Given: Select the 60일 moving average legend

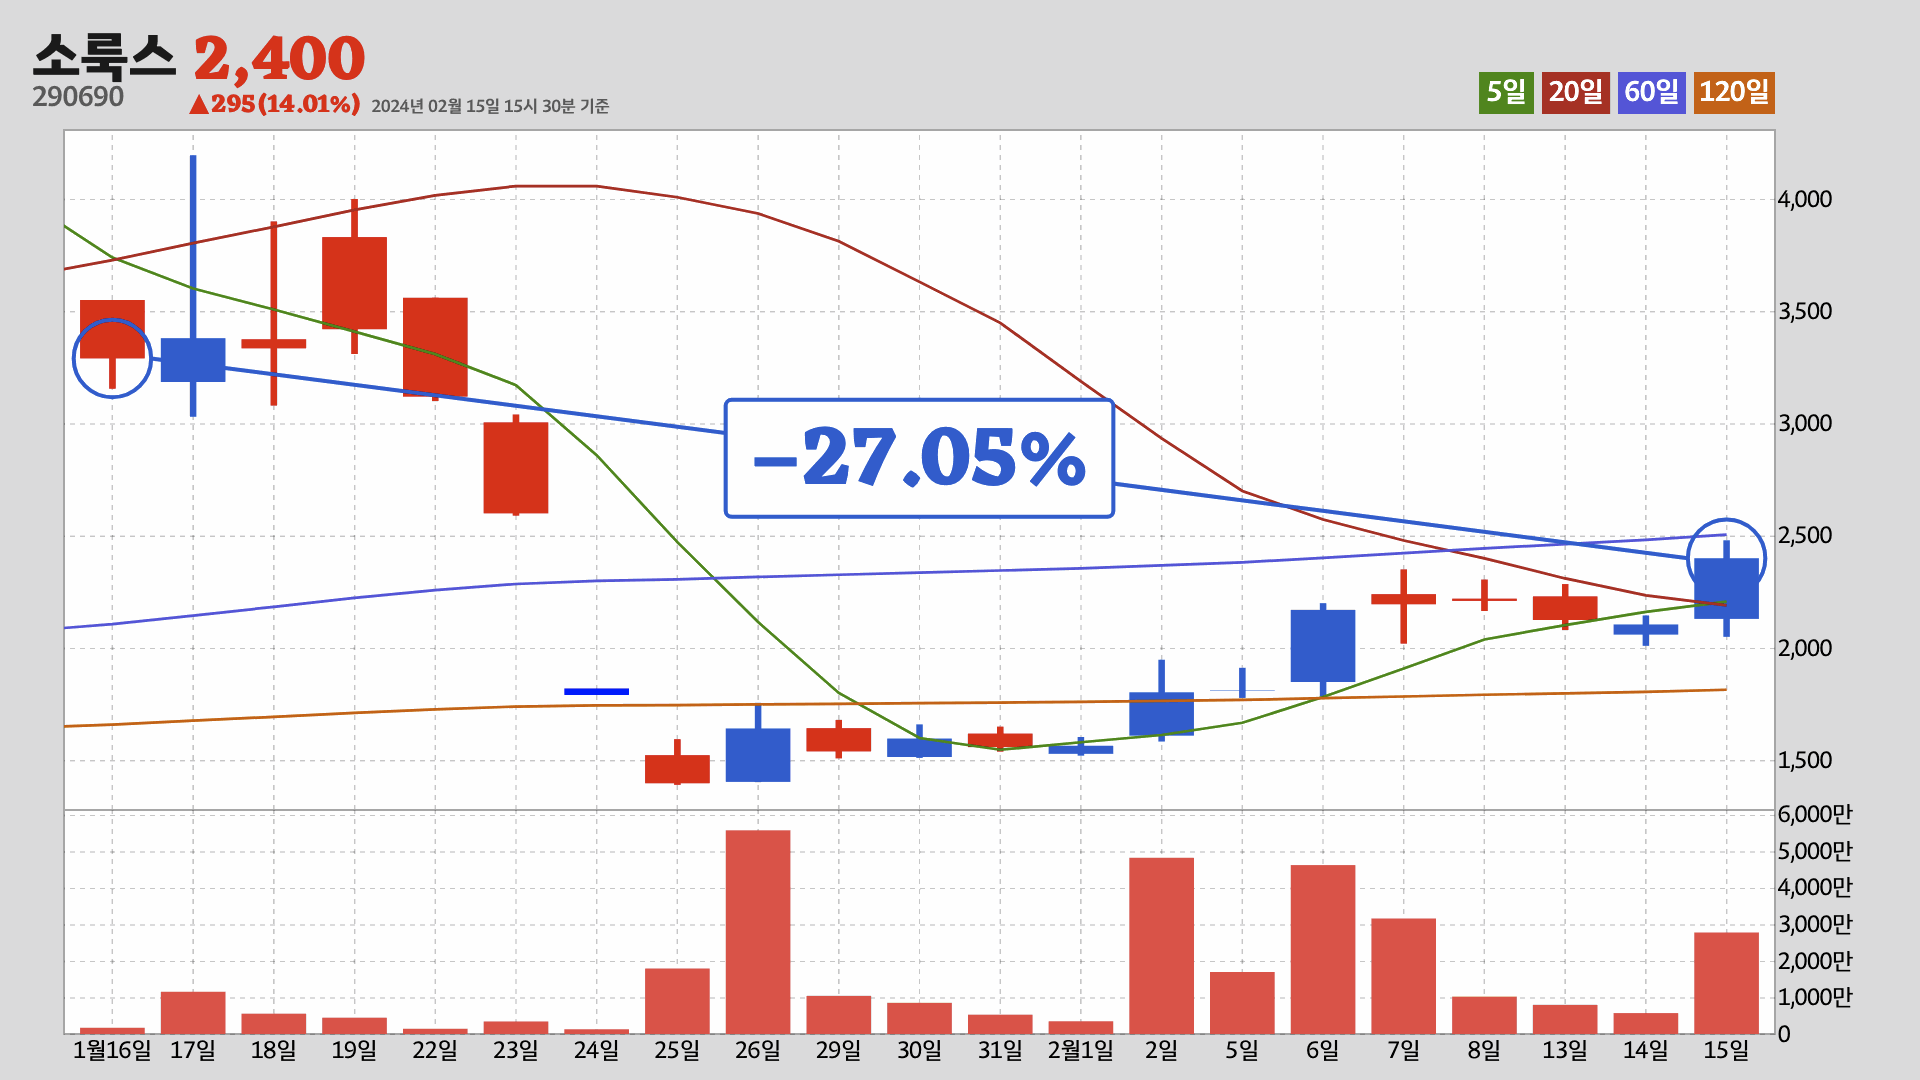Looking at the screenshot, I should click(1651, 92).
